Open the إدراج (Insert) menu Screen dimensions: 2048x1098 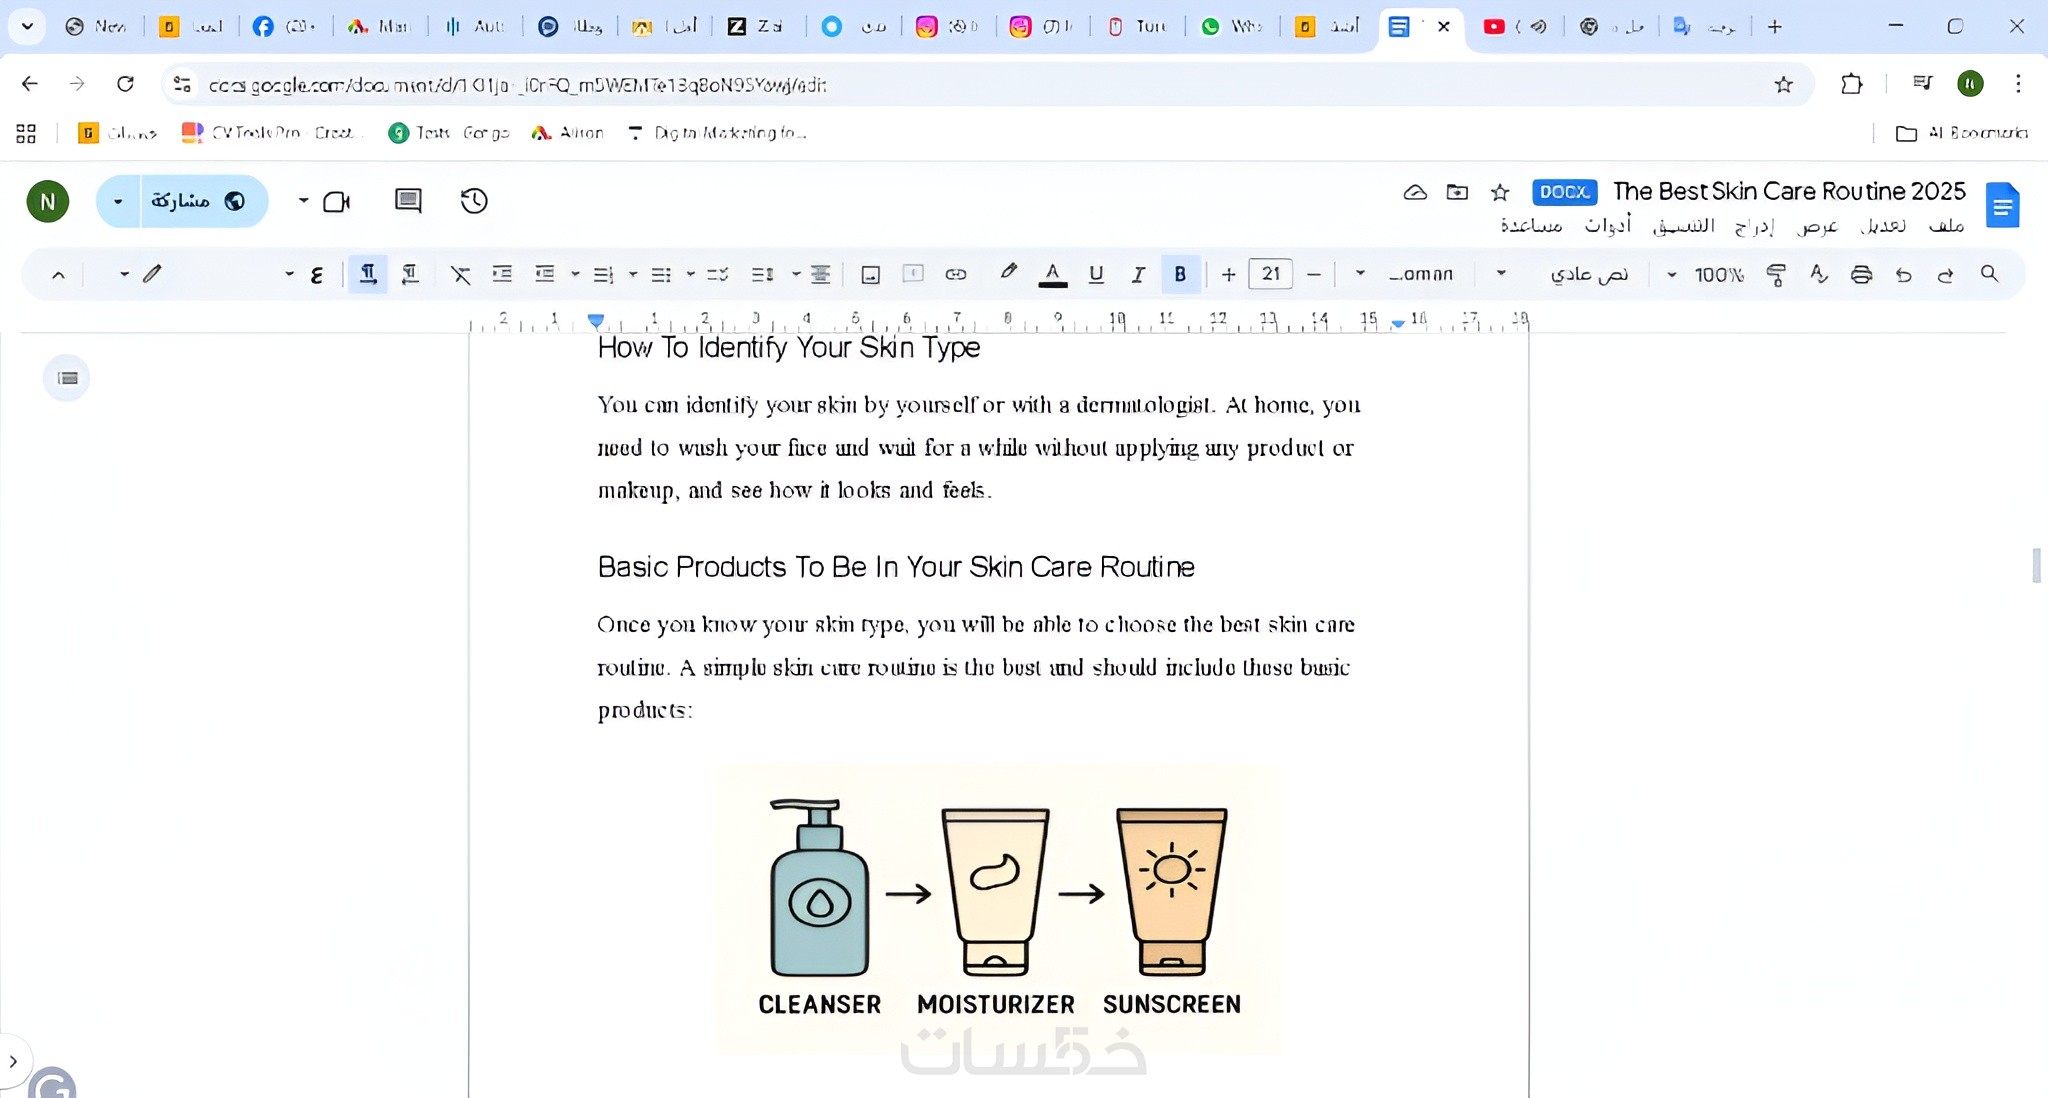coord(1754,226)
